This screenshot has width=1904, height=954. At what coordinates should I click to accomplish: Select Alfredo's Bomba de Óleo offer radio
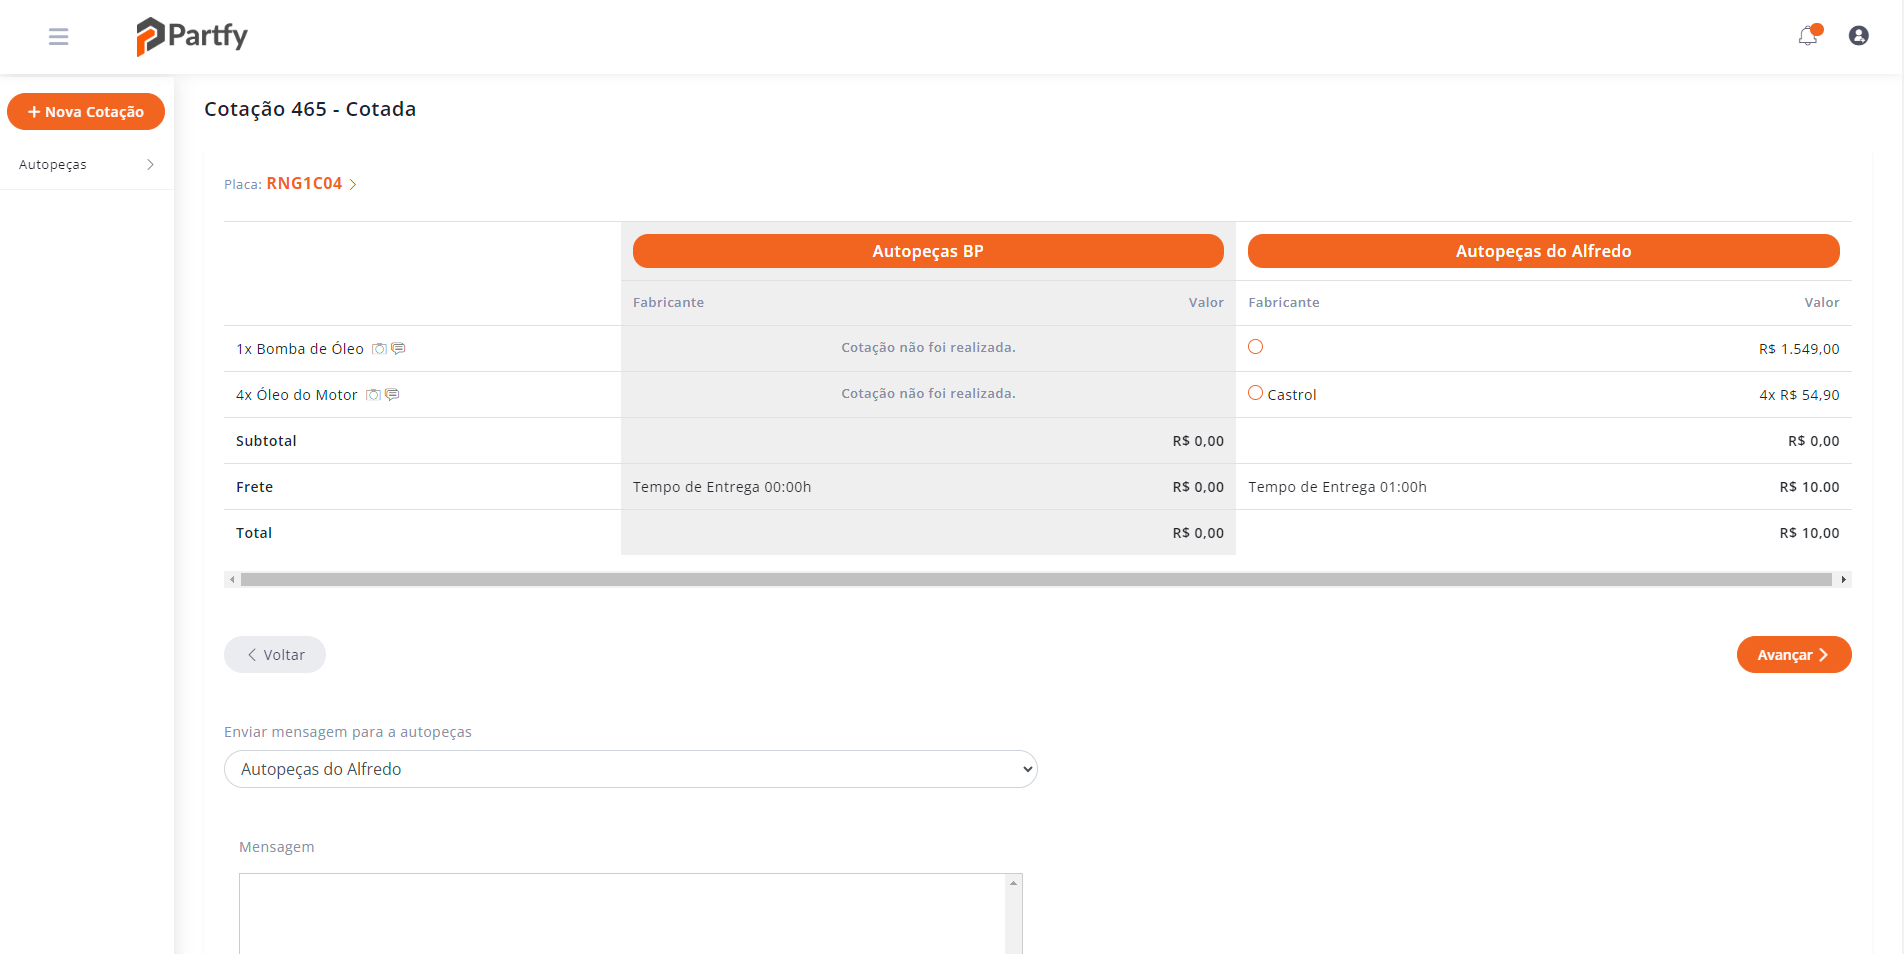click(x=1255, y=347)
